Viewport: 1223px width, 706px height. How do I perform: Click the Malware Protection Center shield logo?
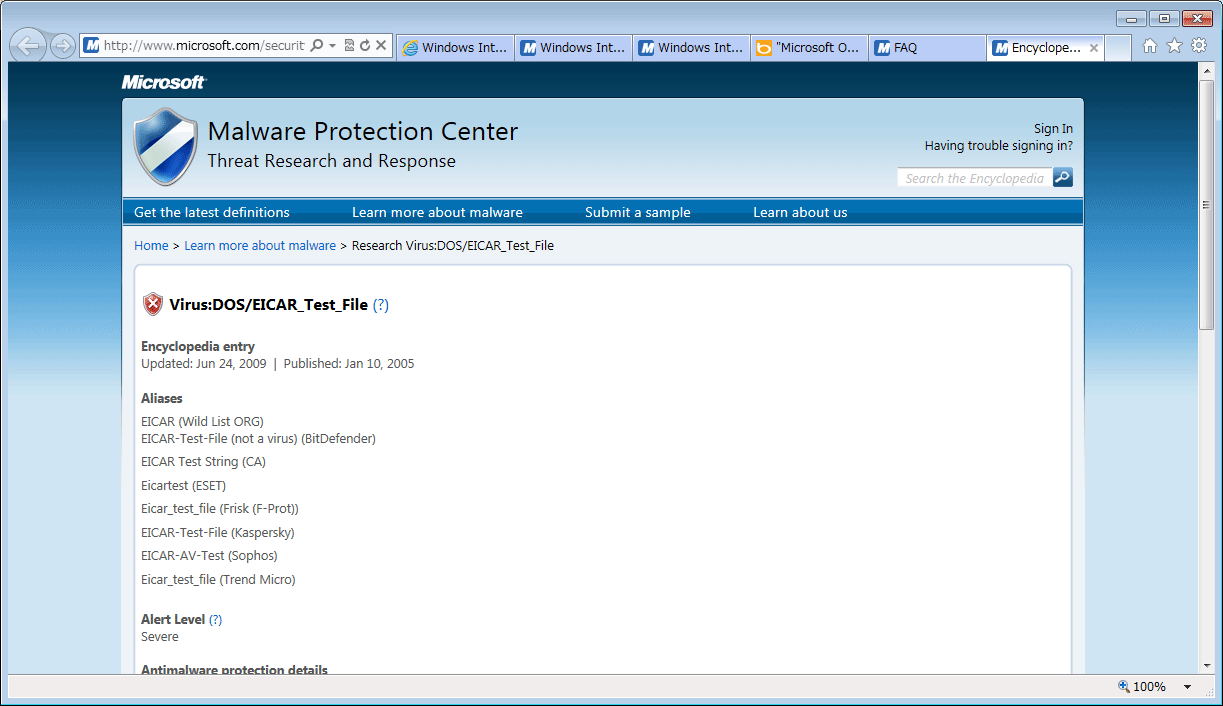click(165, 147)
